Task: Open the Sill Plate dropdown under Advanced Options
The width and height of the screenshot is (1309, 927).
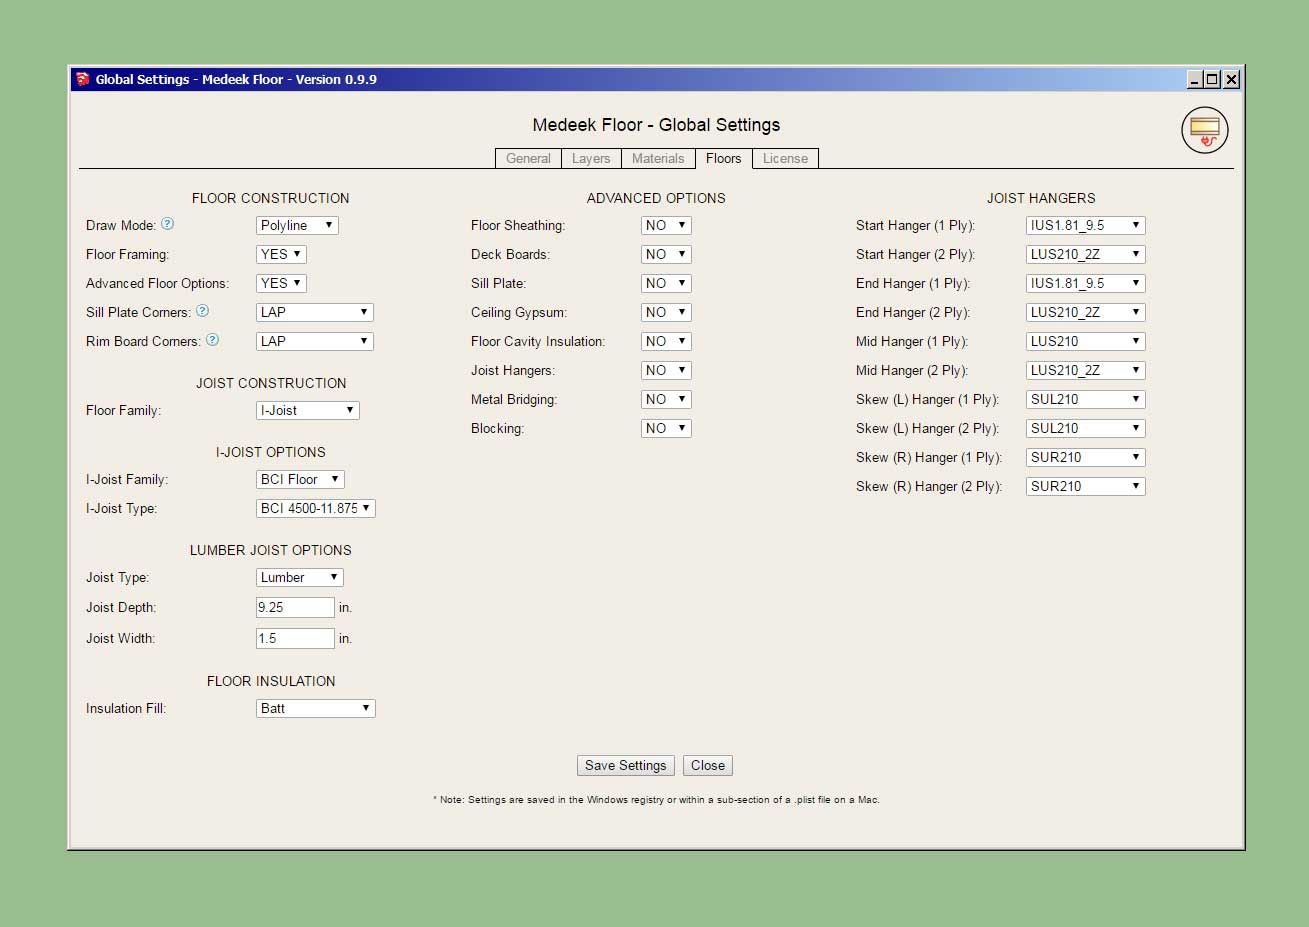Action: tap(666, 283)
